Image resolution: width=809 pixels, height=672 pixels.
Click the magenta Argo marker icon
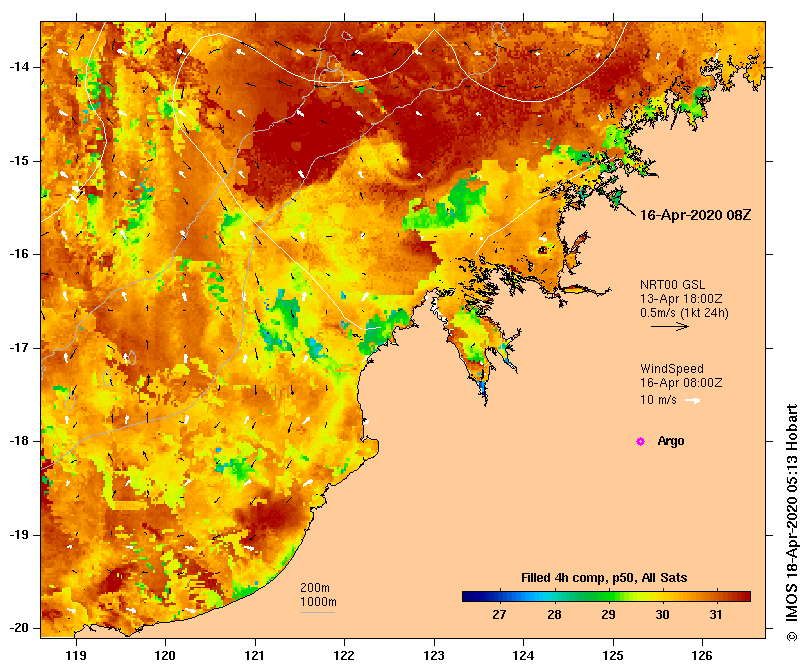point(640,441)
